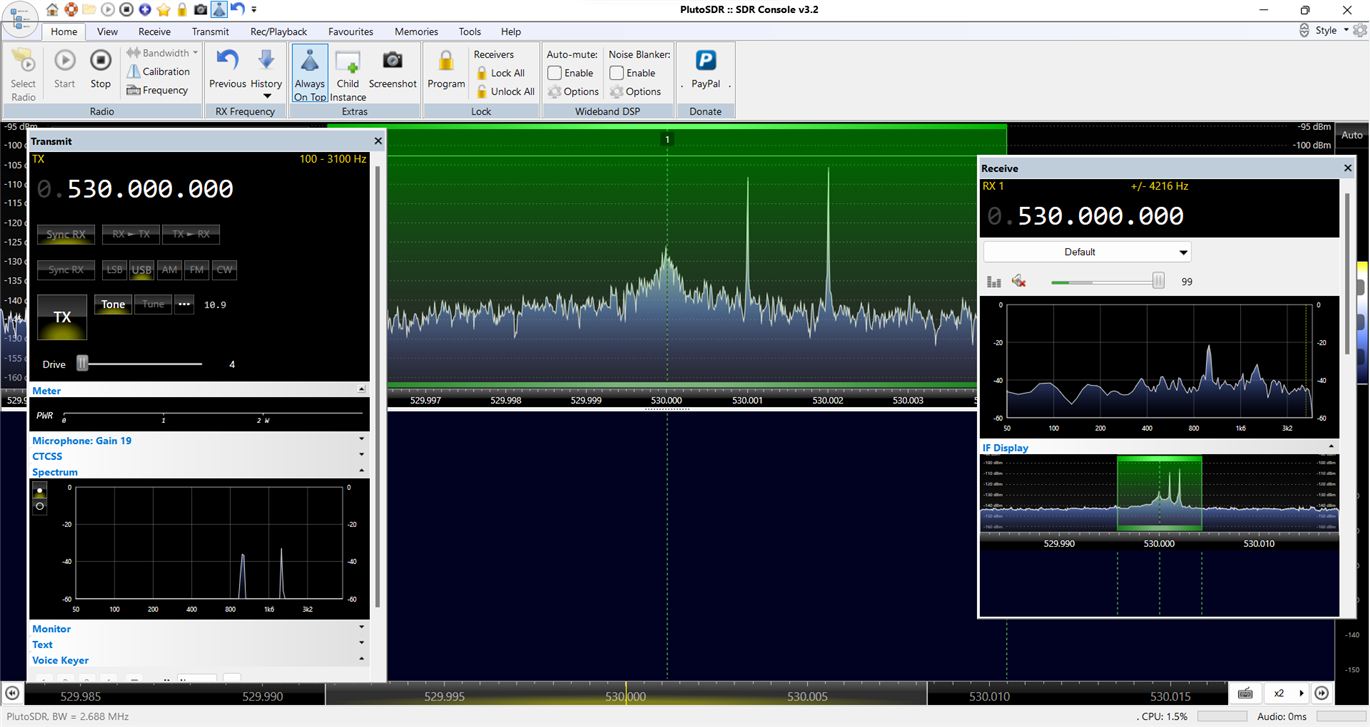This screenshot has height=727, width=1370.
Task: Switch to the Transmit ribbon tab
Action: click(x=210, y=32)
